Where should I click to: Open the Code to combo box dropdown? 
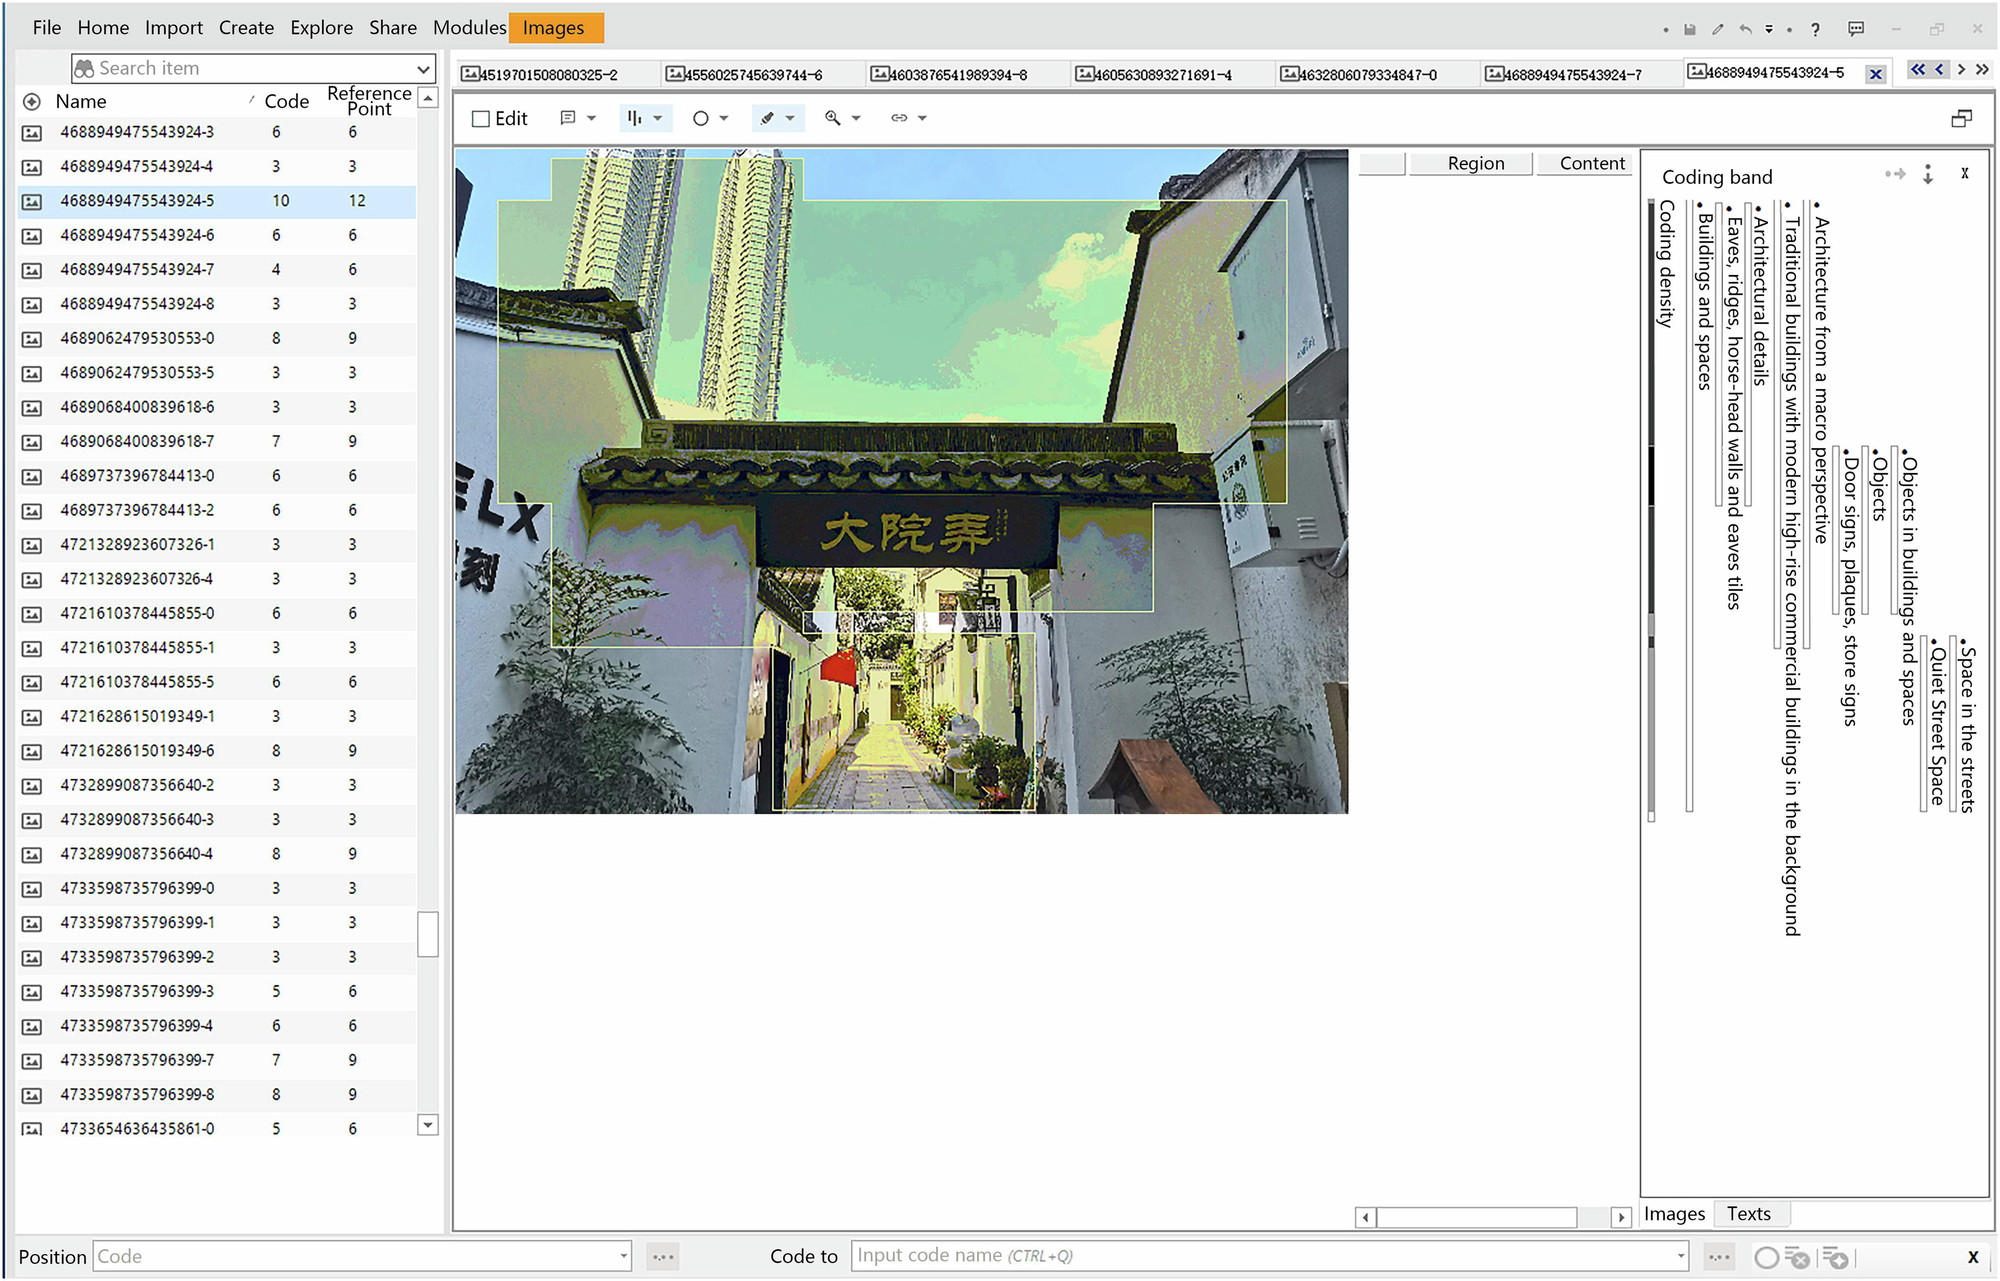[1681, 1256]
